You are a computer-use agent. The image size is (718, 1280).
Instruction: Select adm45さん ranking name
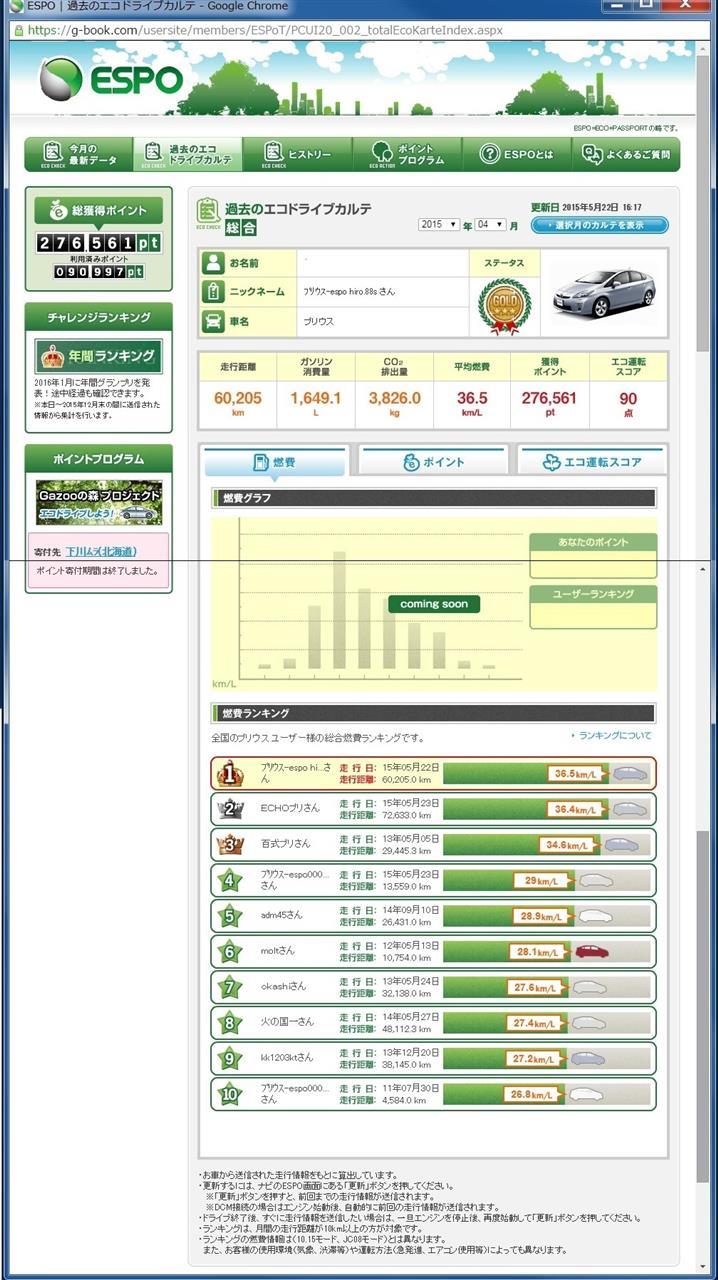coord(283,915)
